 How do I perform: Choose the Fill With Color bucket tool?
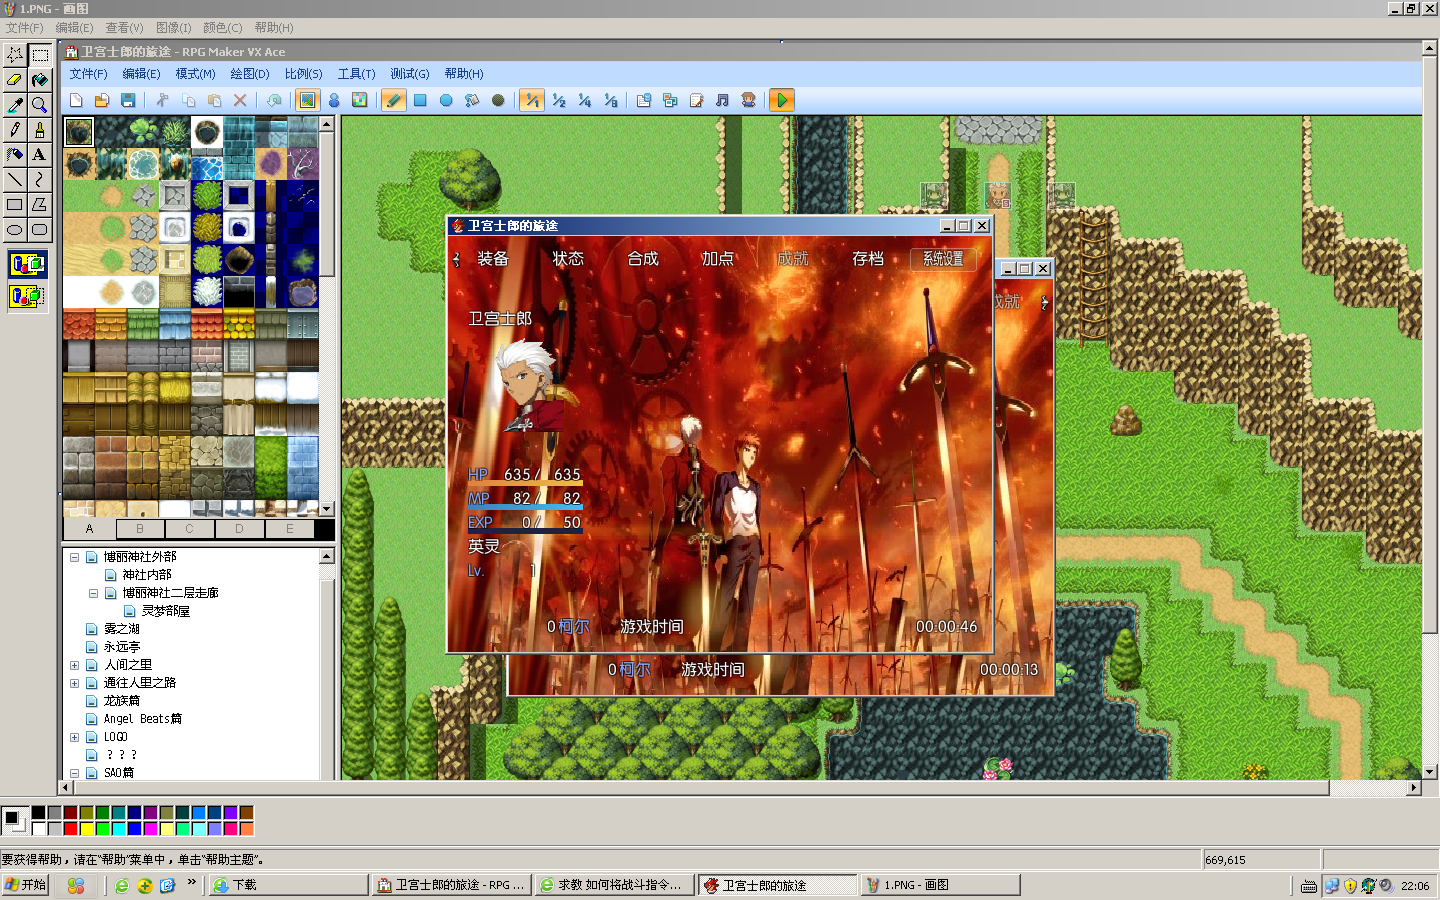pos(40,79)
